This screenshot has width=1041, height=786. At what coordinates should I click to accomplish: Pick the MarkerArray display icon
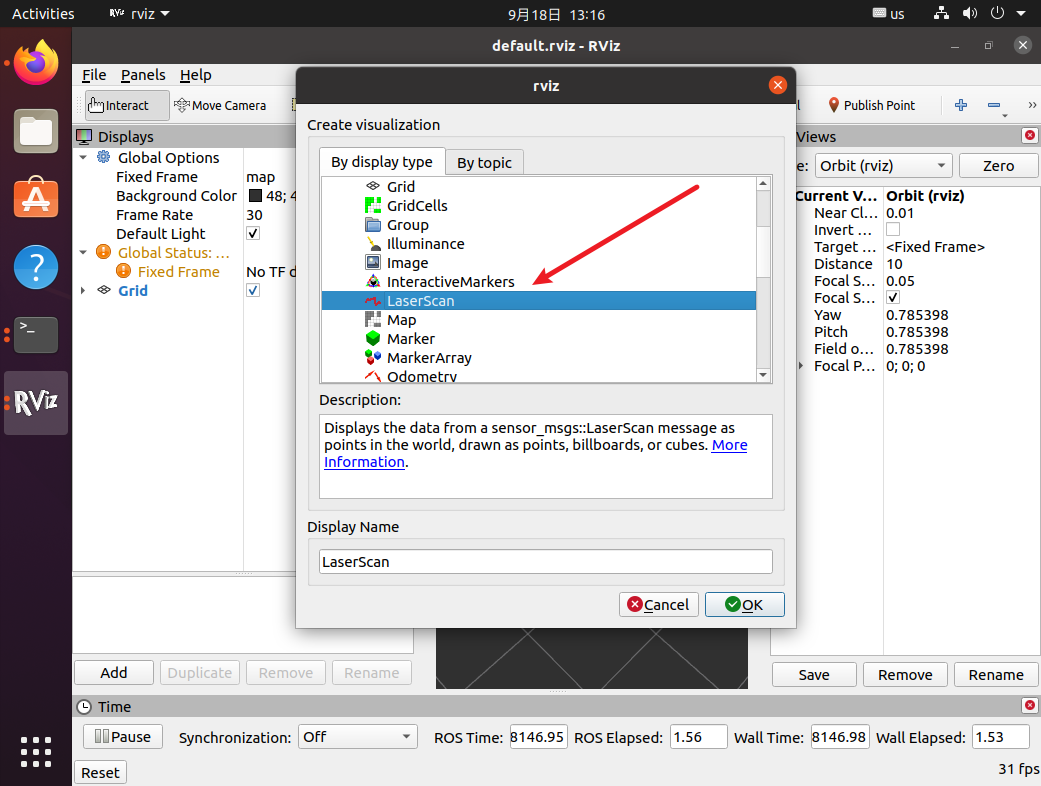[373, 358]
